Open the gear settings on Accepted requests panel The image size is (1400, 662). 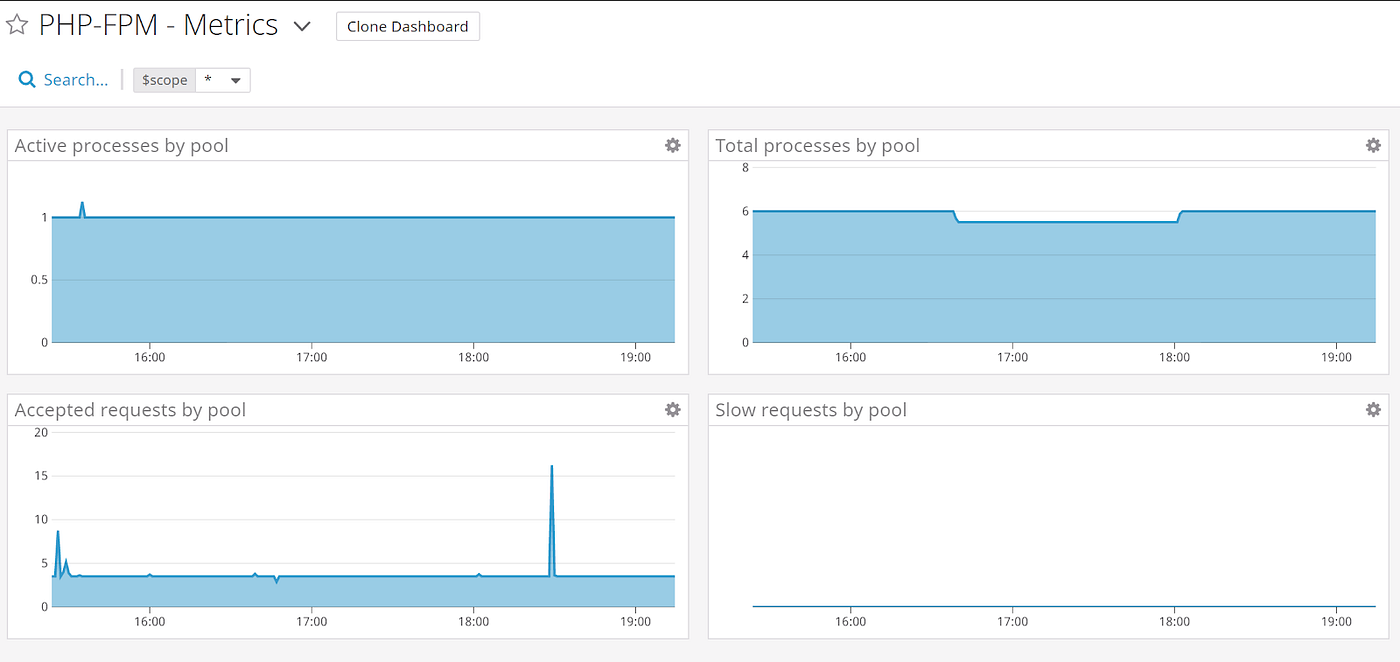tap(672, 409)
